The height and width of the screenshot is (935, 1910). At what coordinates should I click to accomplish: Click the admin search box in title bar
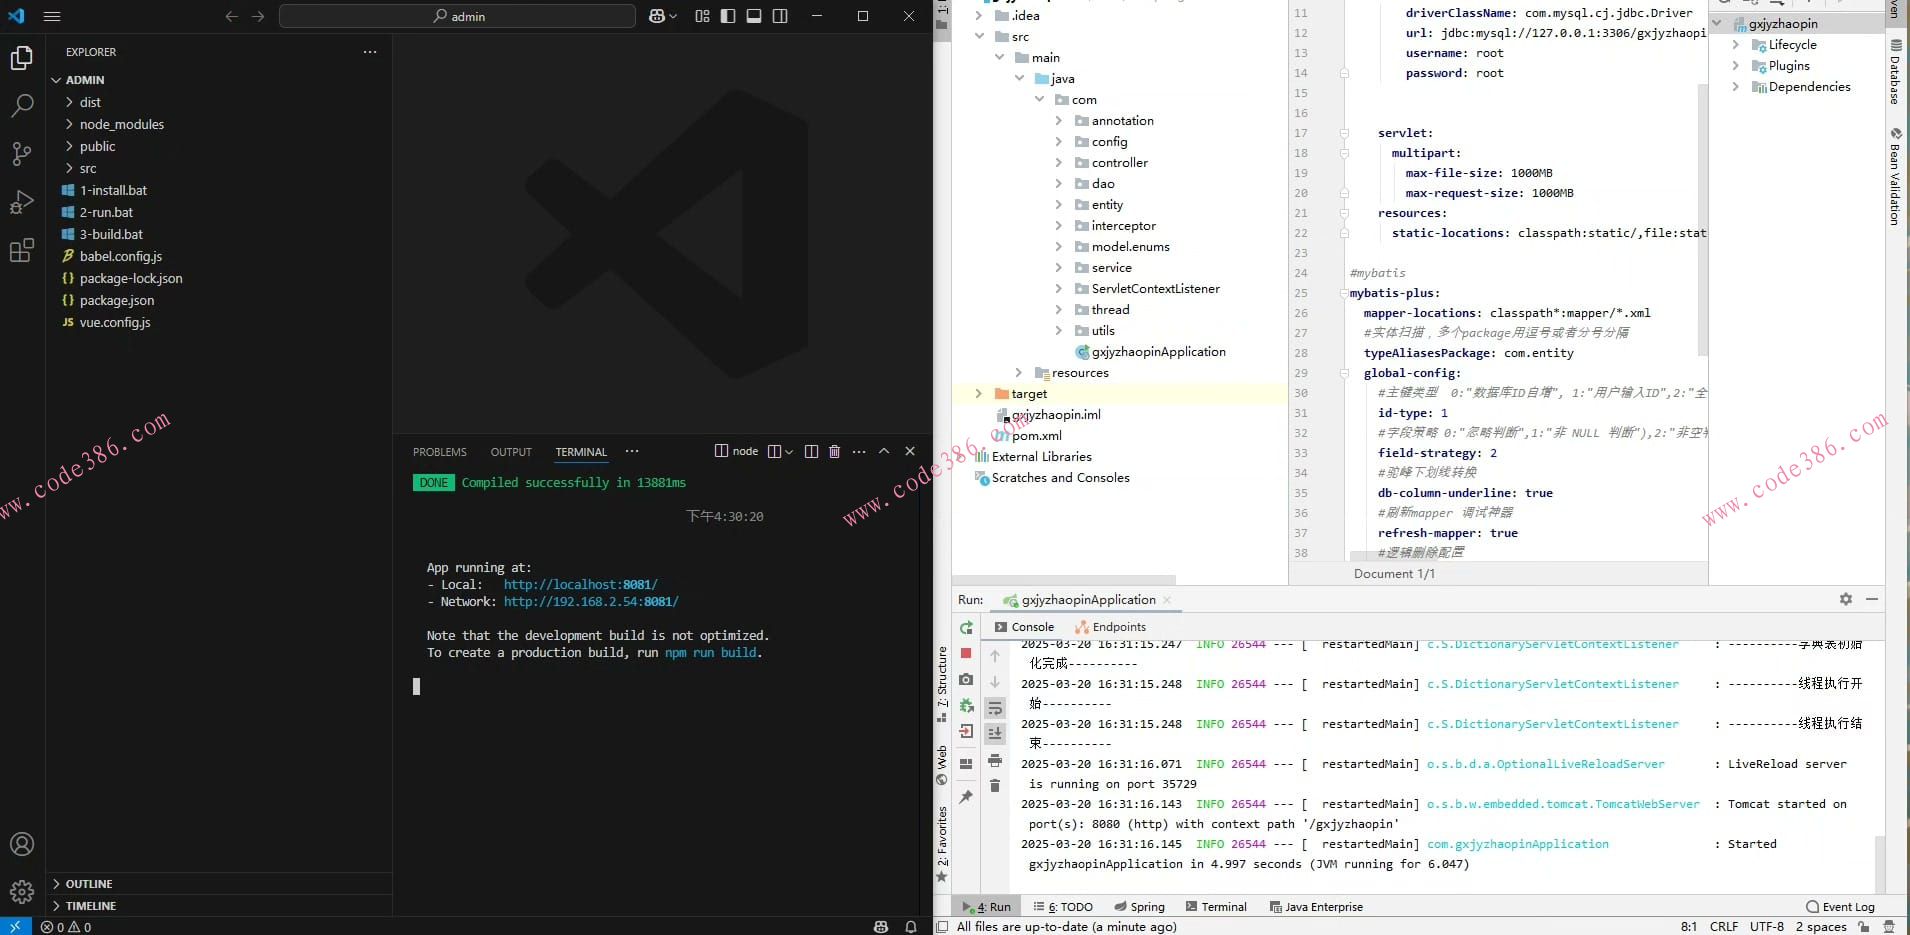[x=458, y=16]
